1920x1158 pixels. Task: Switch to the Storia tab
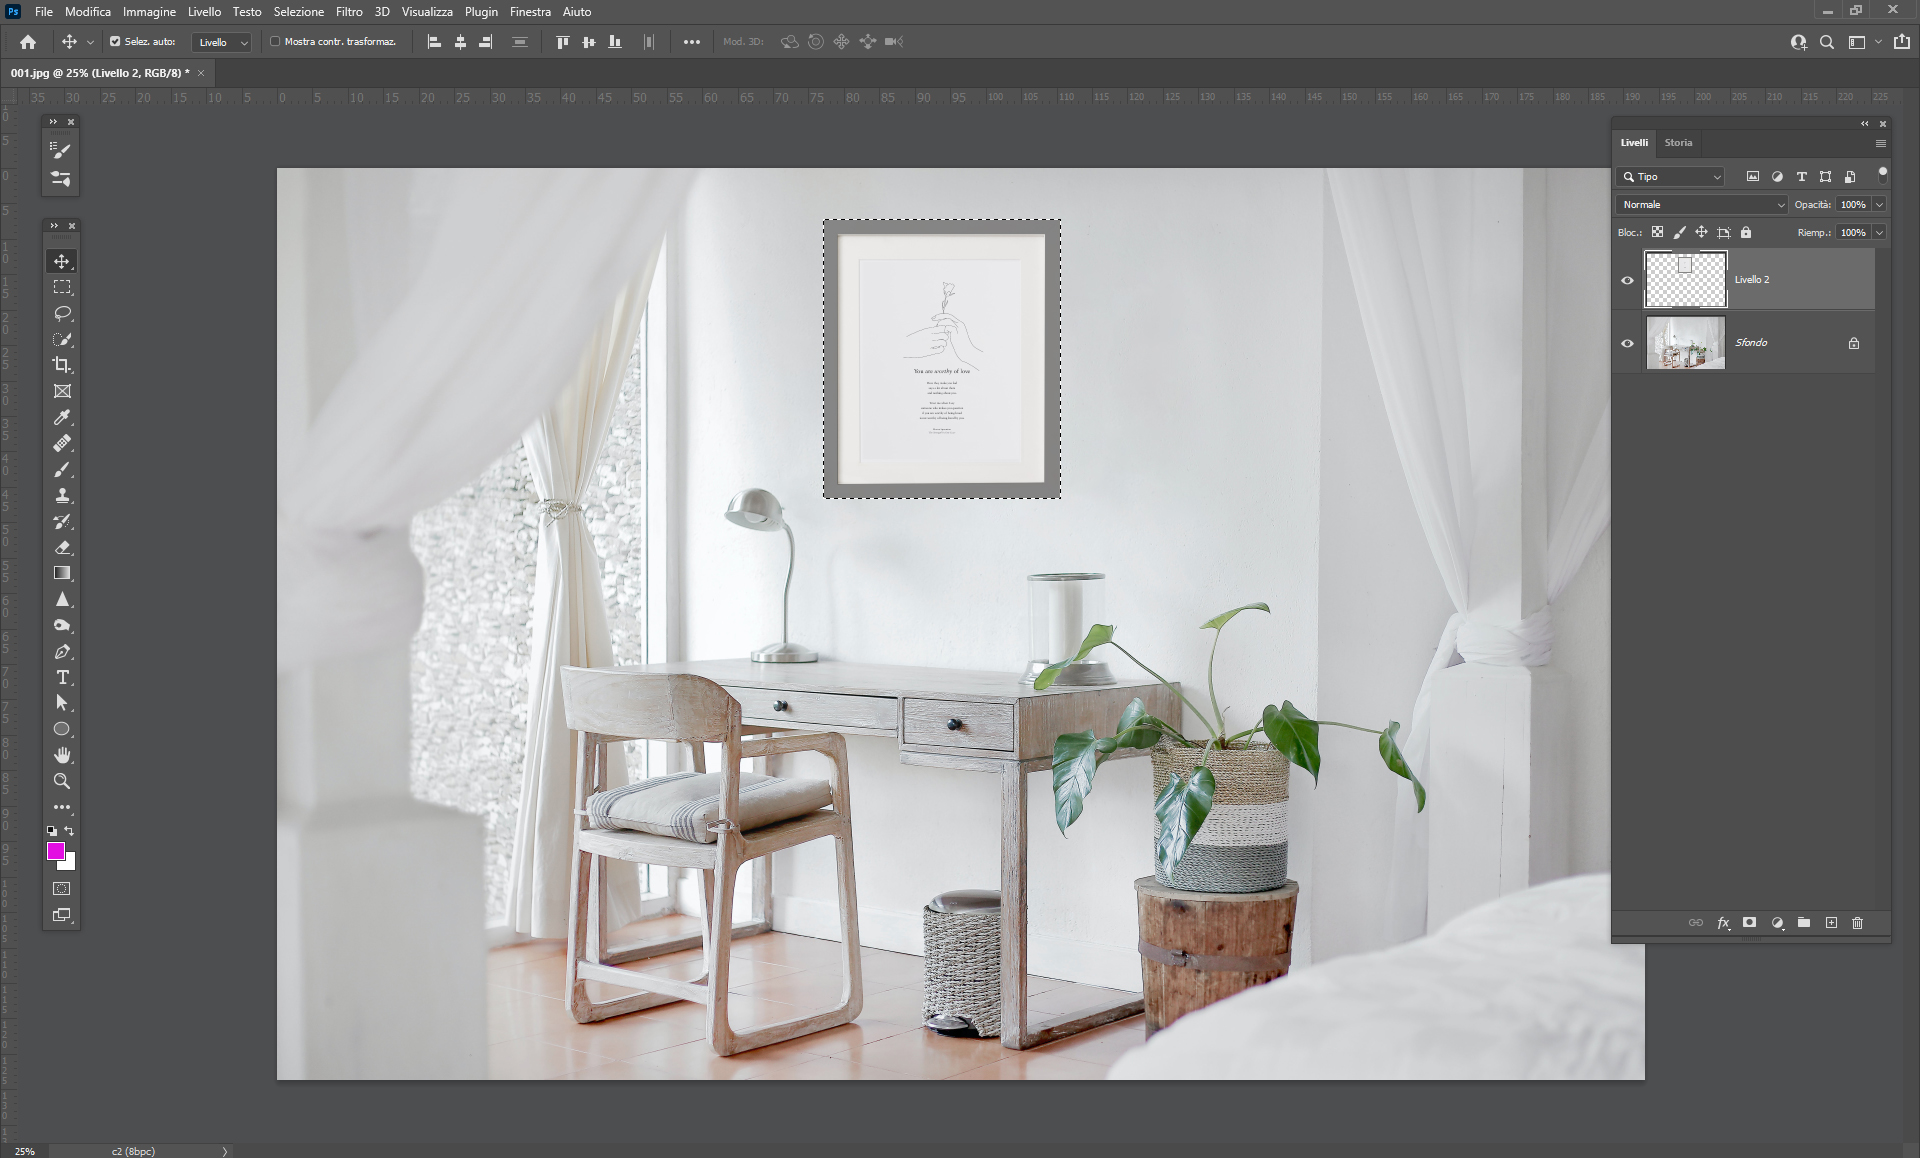pyautogui.click(x=1678, y=143)
